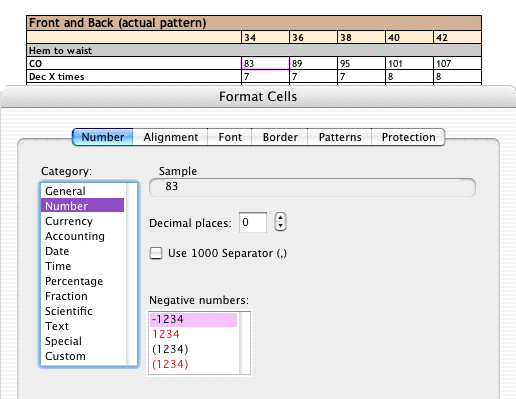Viewport: 516px width, 399px height.
Task: Click the Sample preview box
Action: click(312, 187)
